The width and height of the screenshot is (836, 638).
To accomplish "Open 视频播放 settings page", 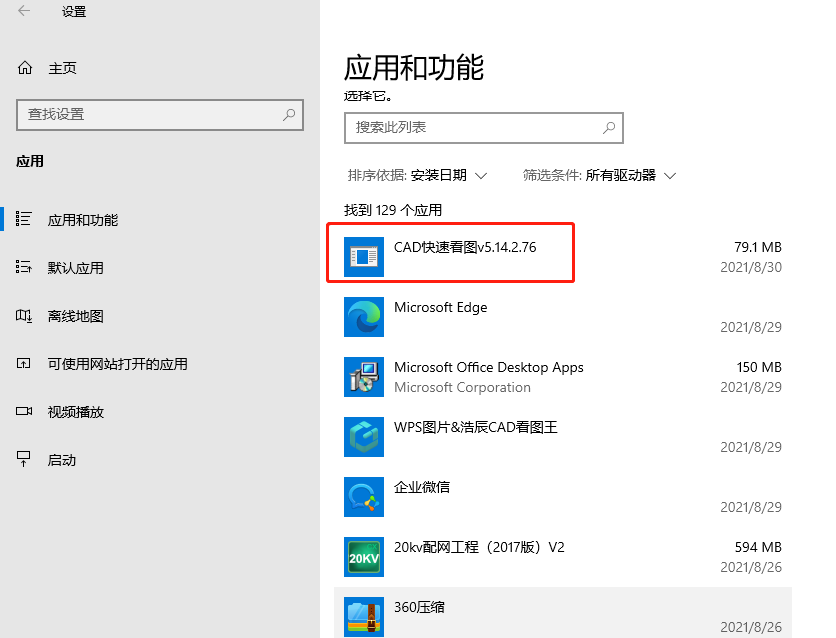I will 76,412.
